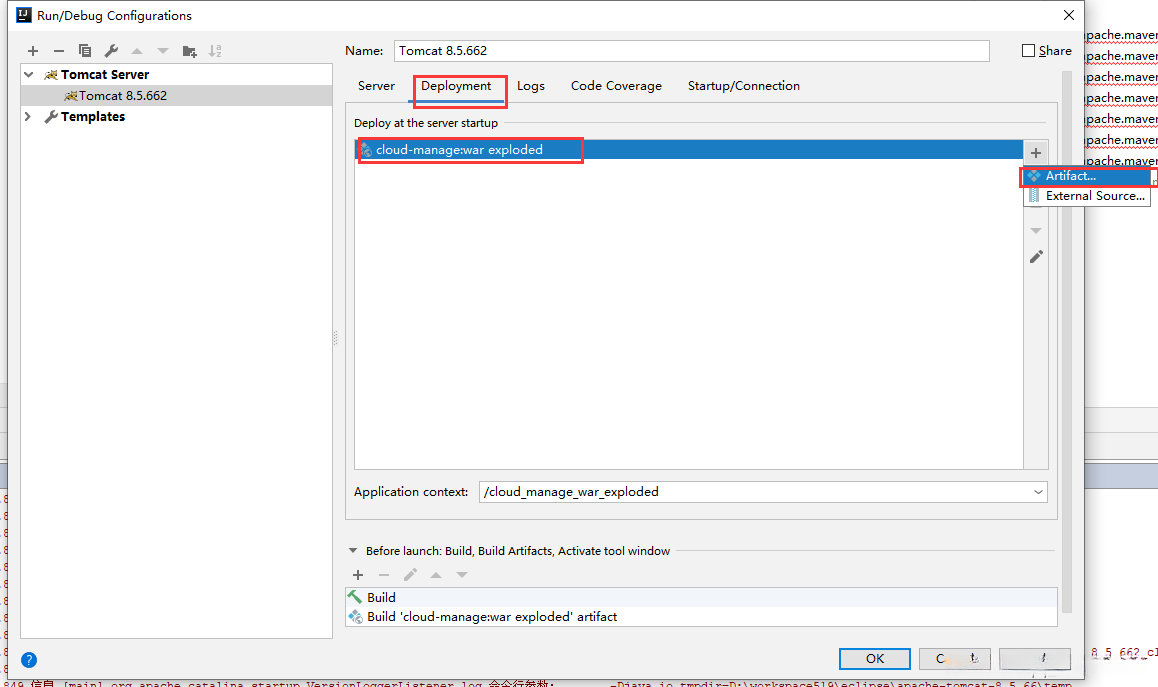Edit before-launch task with pencil icon
This screenshot has width=1158, height=687.
(410, 575)
